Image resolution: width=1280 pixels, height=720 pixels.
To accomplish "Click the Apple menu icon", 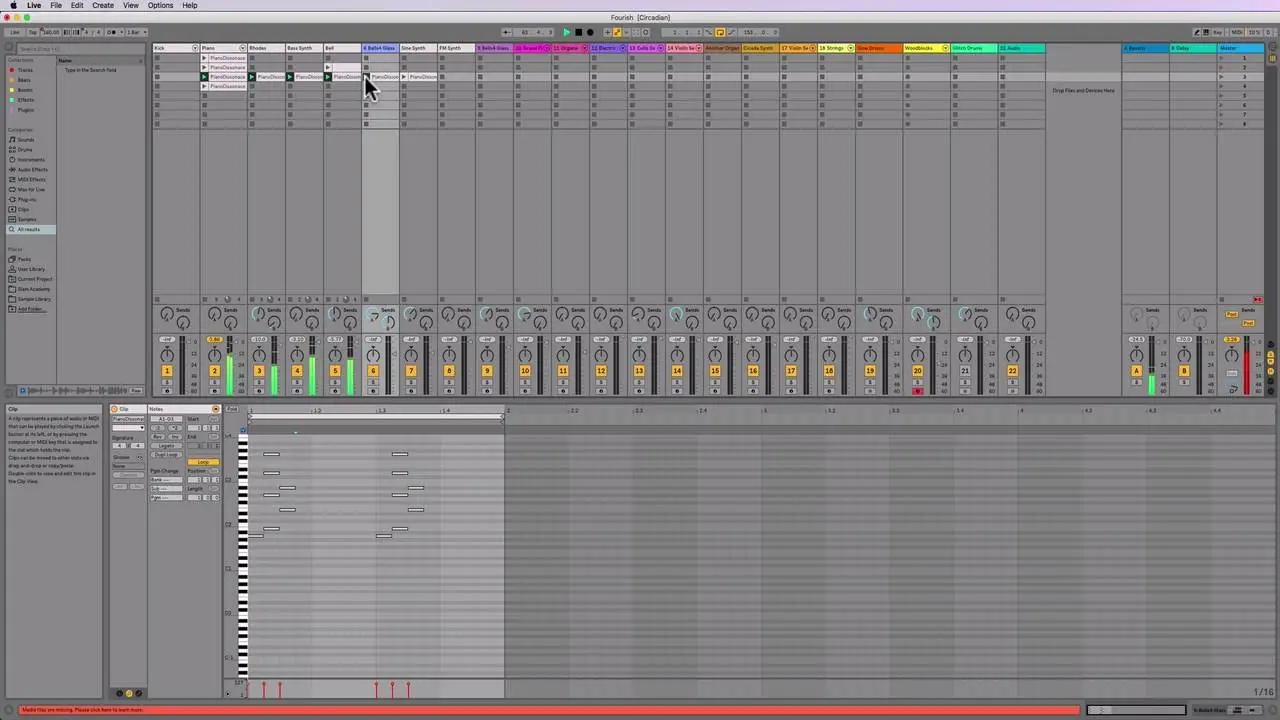I will 13,5.
